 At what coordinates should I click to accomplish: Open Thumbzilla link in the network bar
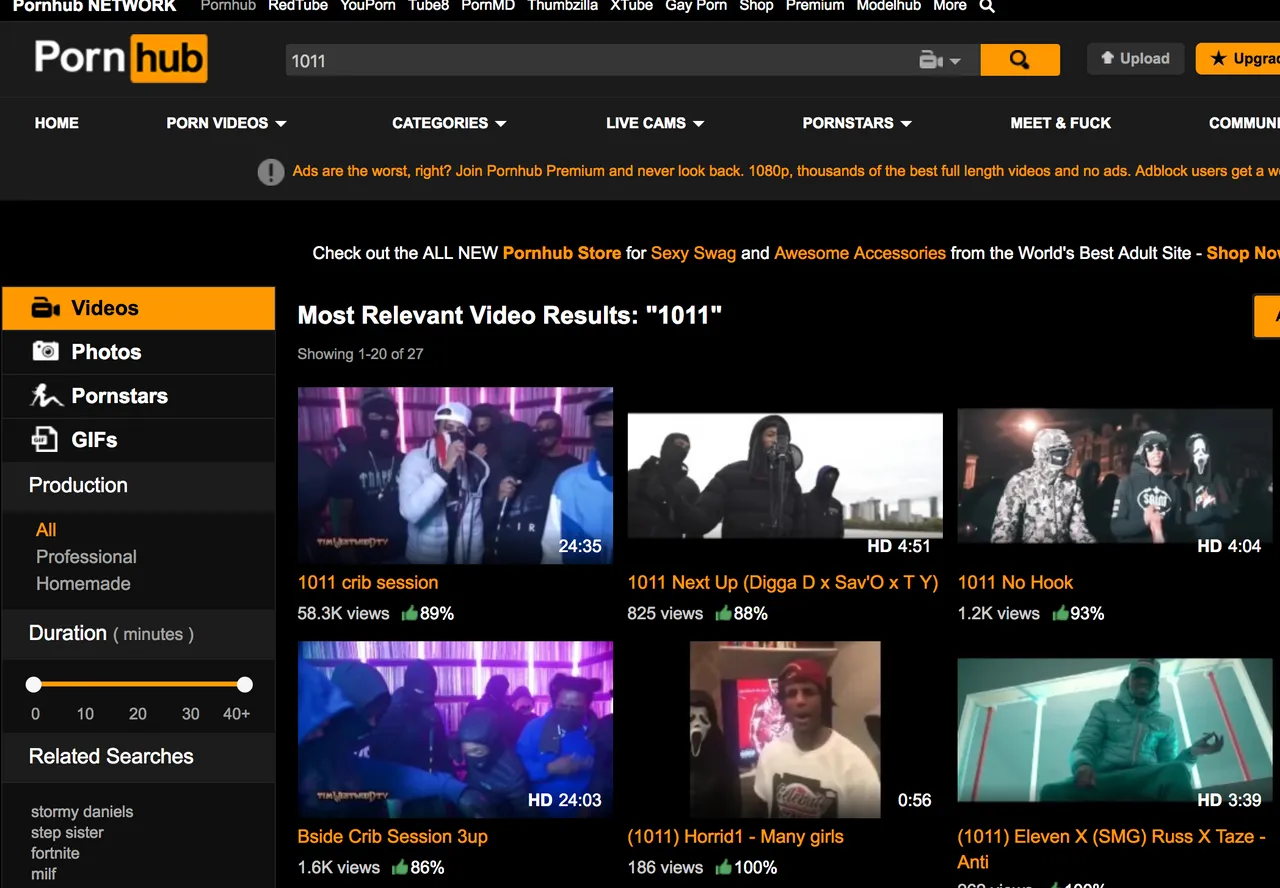(563, 6)
